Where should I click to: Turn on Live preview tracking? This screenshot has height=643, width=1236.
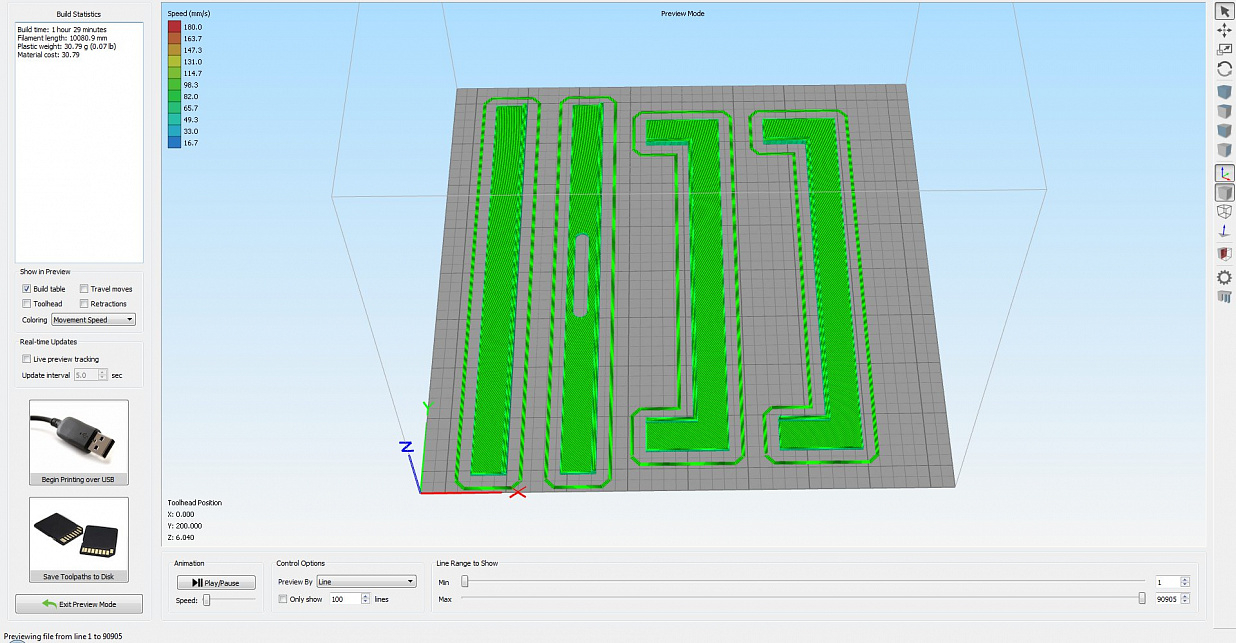(27, 359)
